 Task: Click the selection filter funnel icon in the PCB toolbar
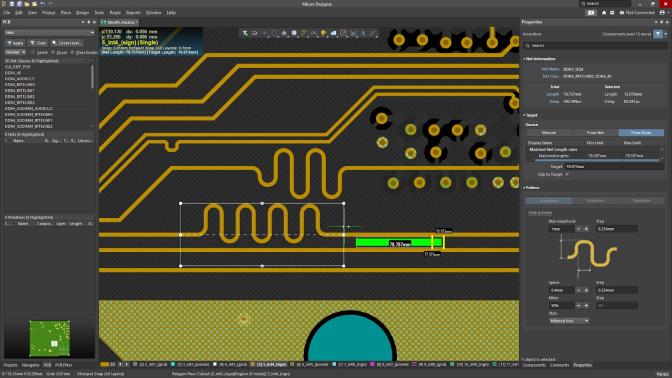245,33
